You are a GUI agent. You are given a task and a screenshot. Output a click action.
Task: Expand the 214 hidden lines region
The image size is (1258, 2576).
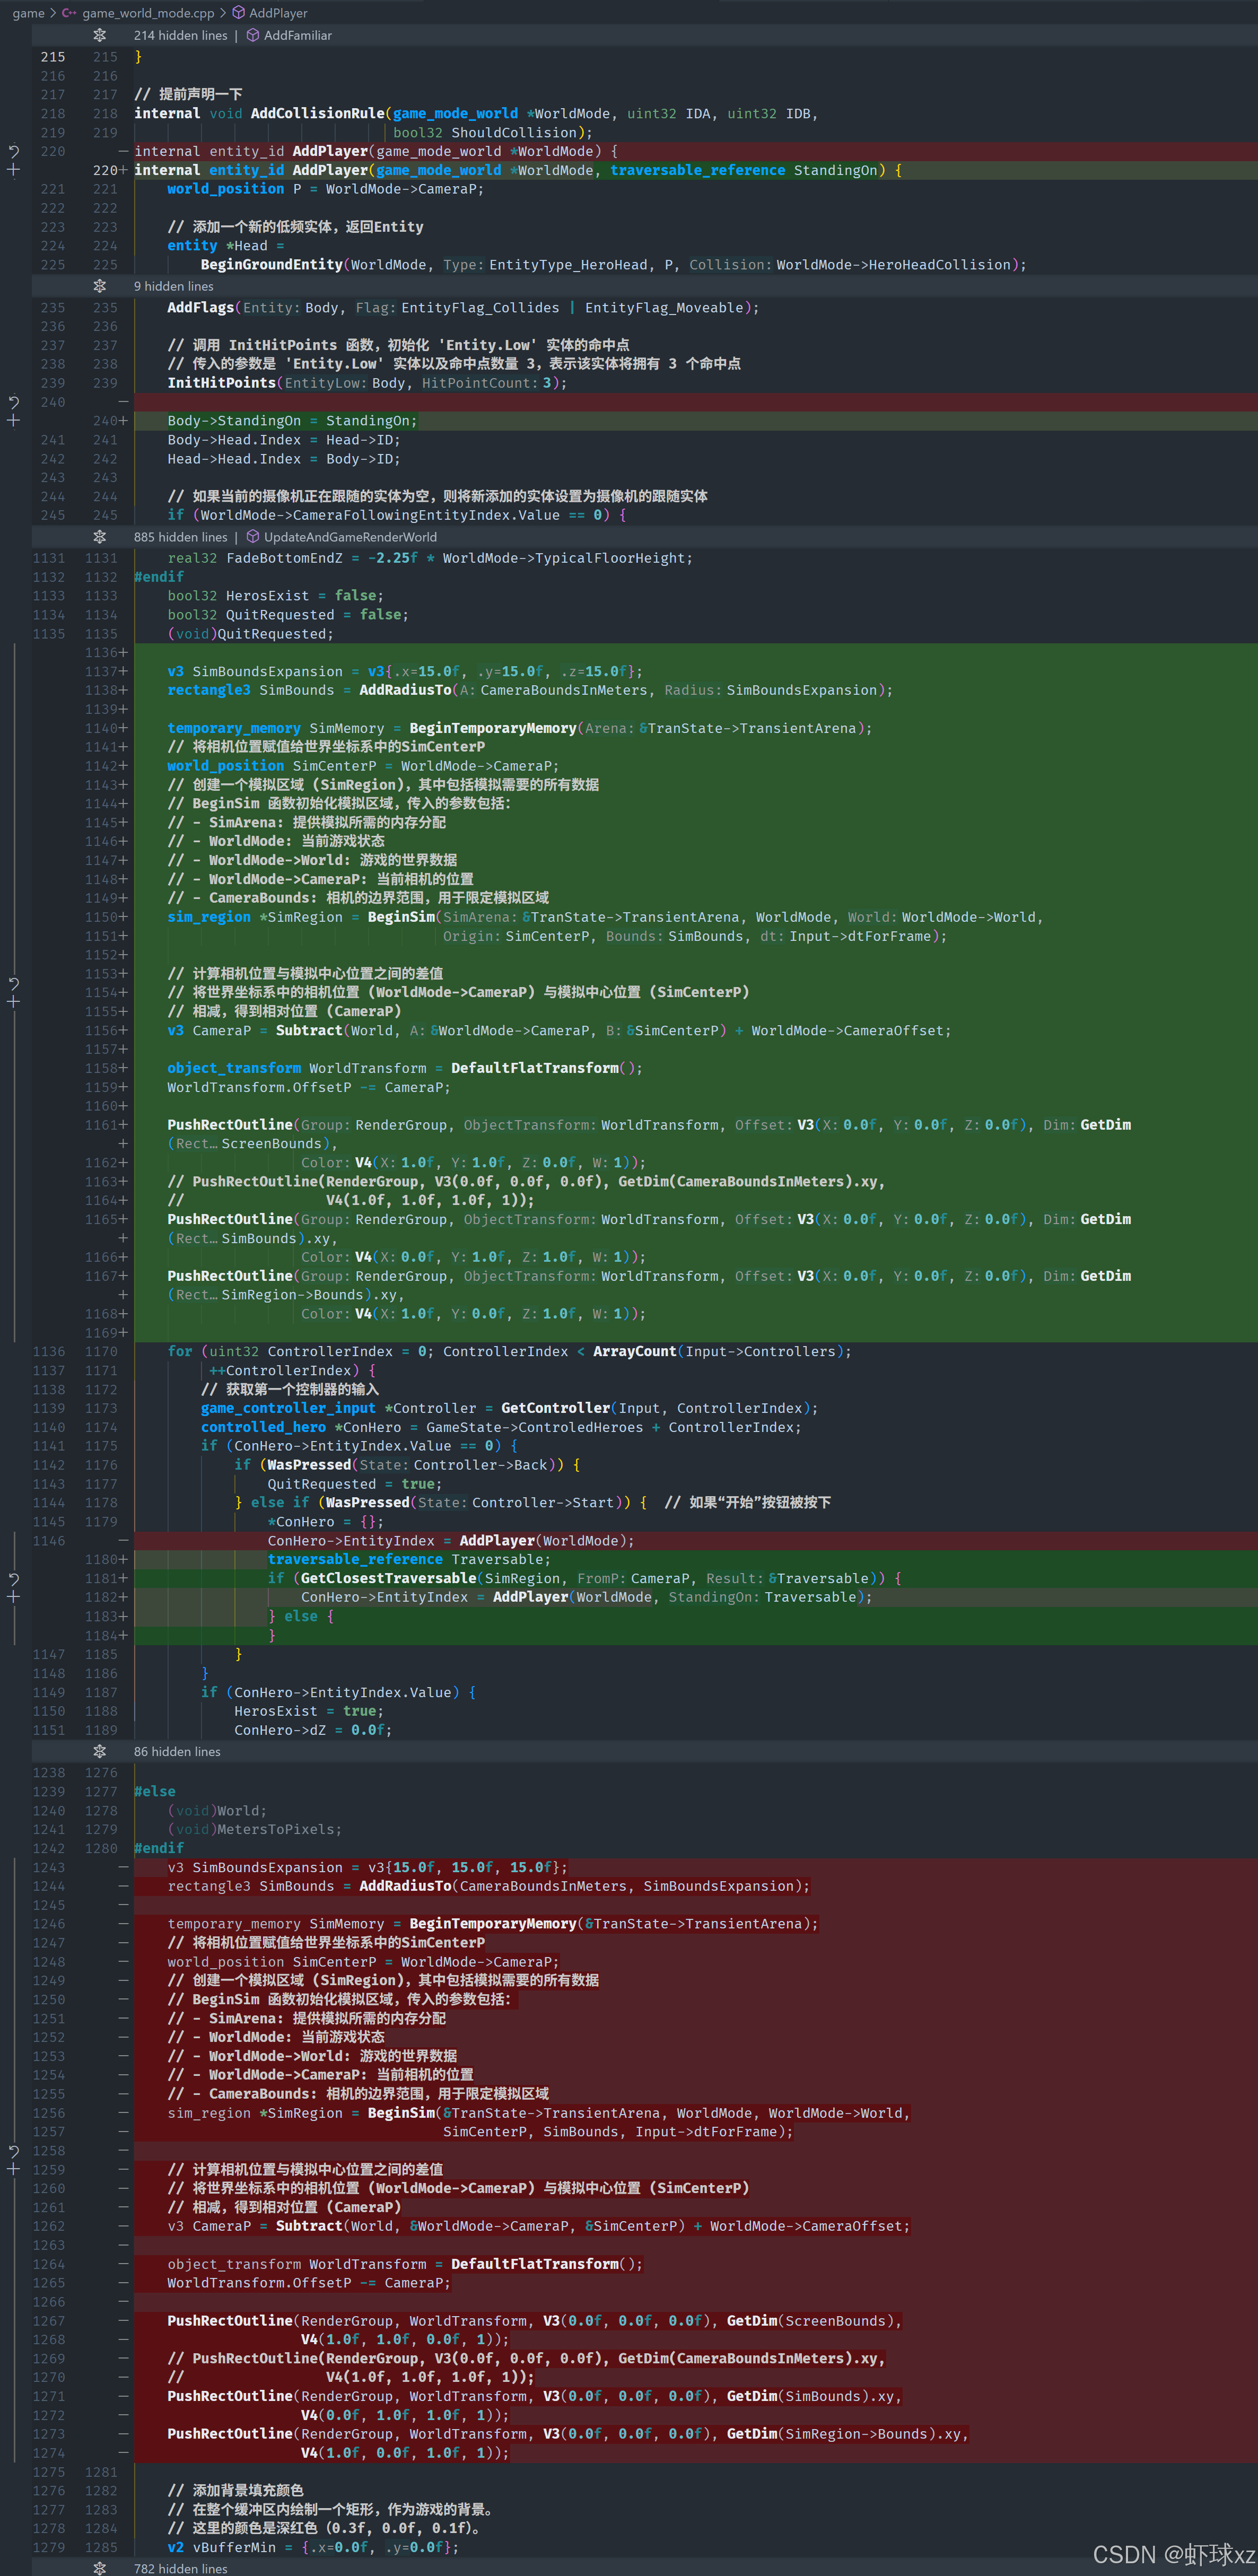(x=100, y=35)
